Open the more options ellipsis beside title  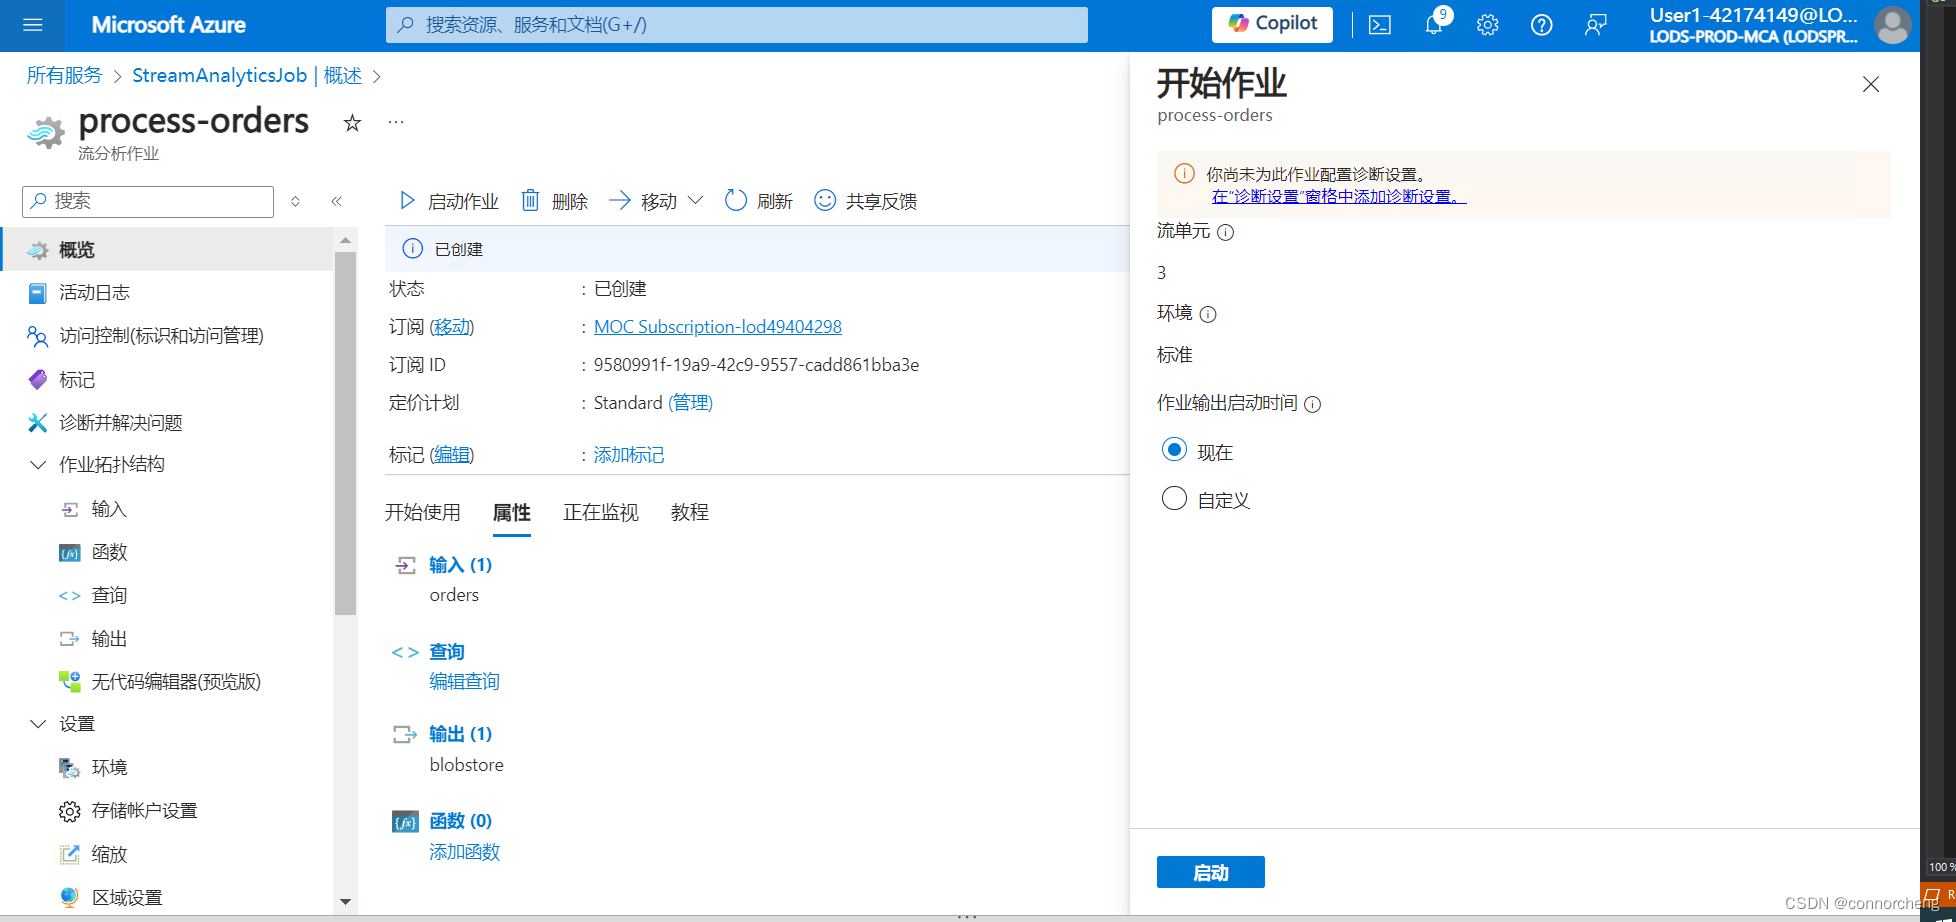tap(396, 123)
